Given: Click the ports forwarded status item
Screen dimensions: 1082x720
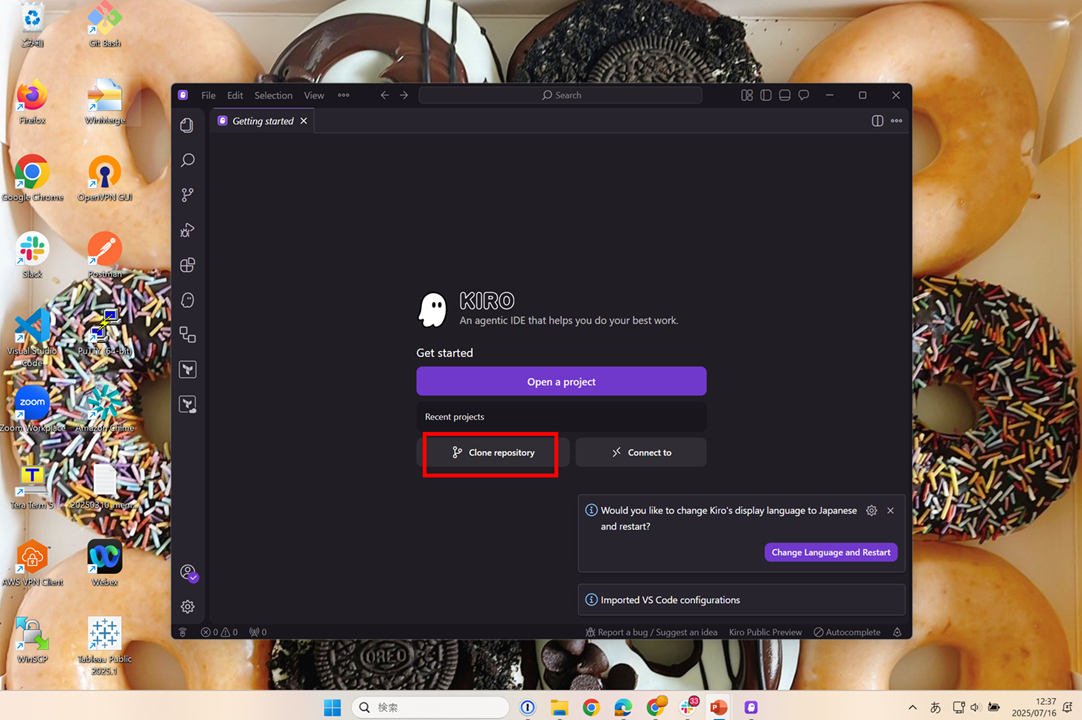Looking at the screenshot, I should coord(258,632).
